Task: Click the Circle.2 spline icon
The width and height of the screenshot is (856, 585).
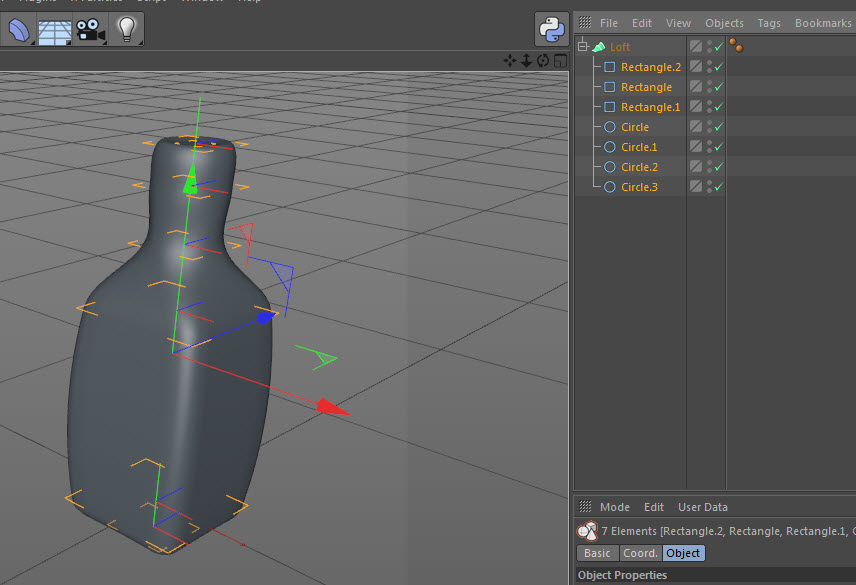Action: coord(610,167)
